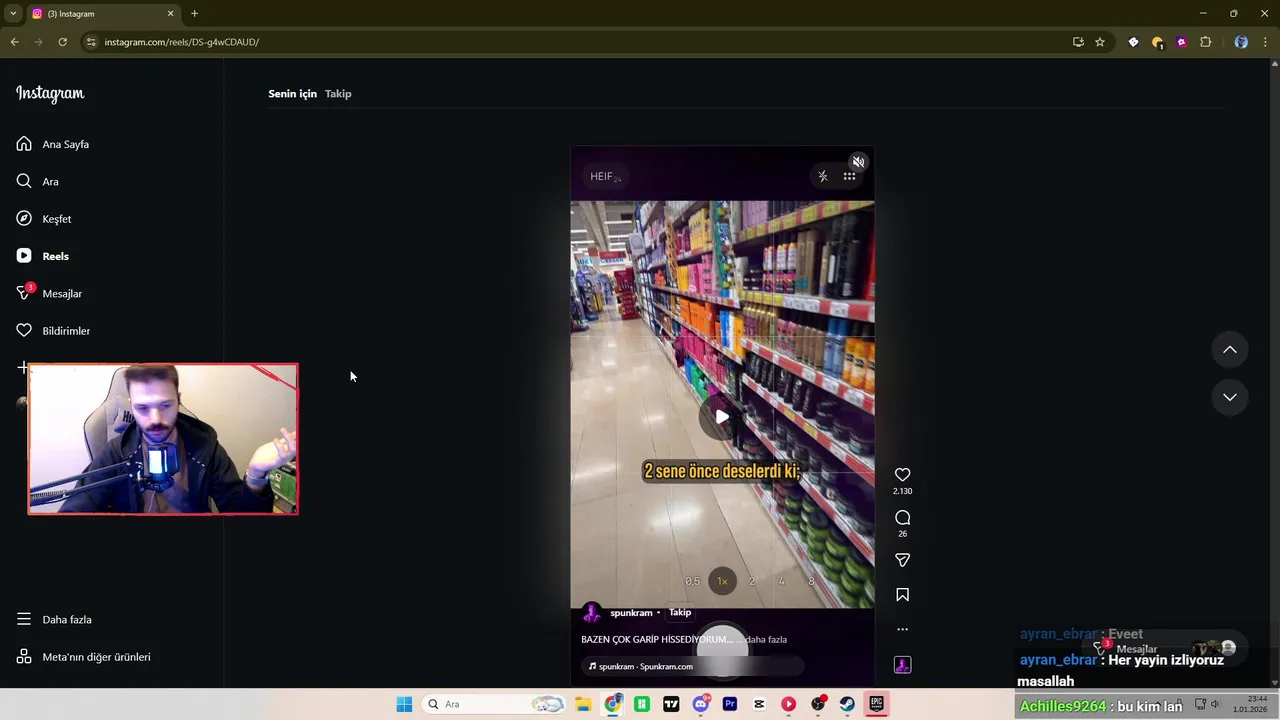Viewport: 1280px width, 720px height.
Task: Open Steam from taskbar
Action: coord(847,704)
